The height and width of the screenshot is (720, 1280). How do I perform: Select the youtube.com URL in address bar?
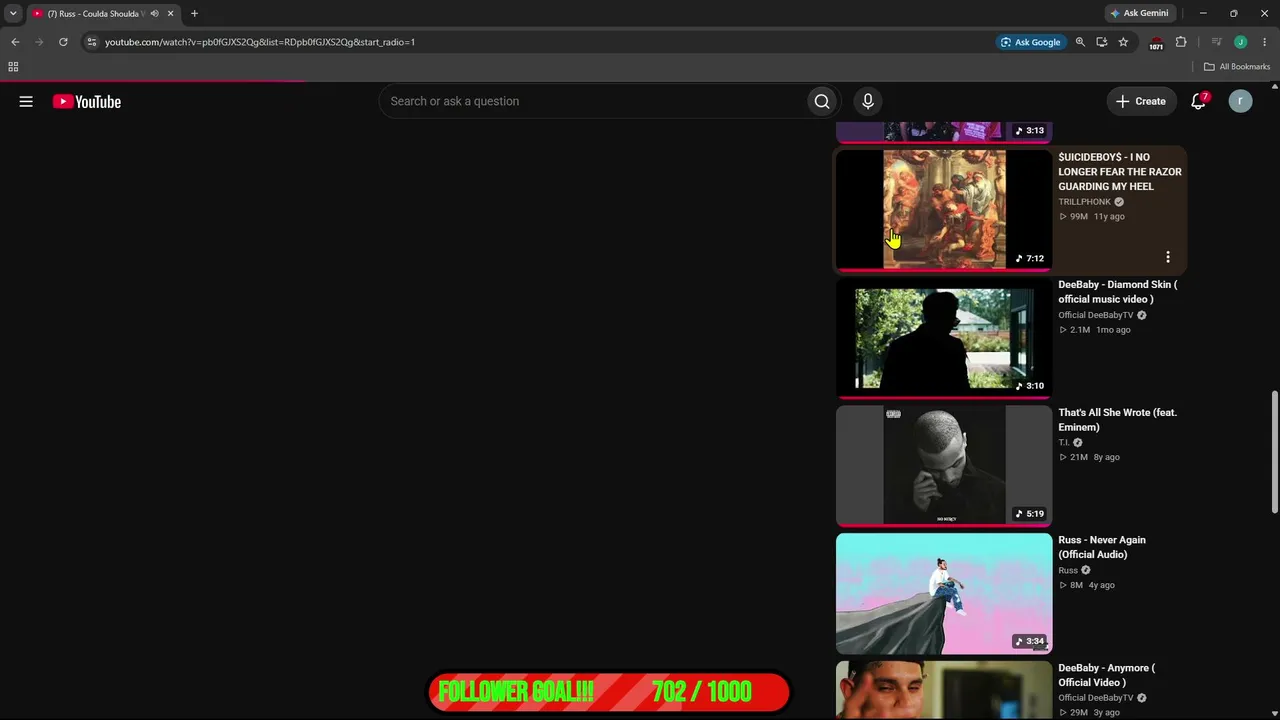[260, 42]
